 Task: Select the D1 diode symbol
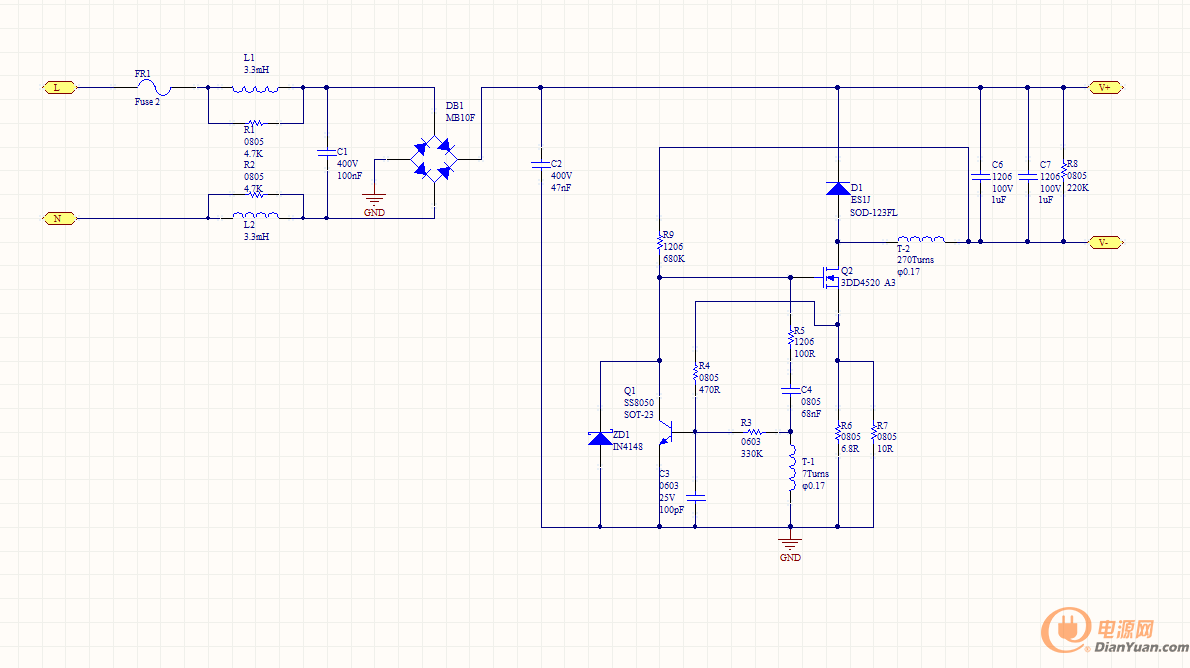click(838, 188)
